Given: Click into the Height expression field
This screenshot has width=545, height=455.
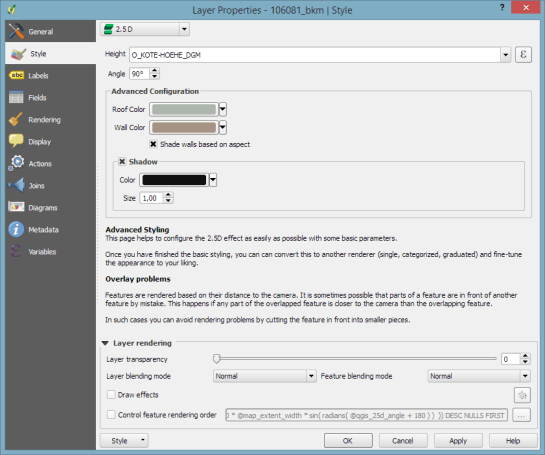Looking at the screenshot, I should pyautogui.click(x=315, y=55).
